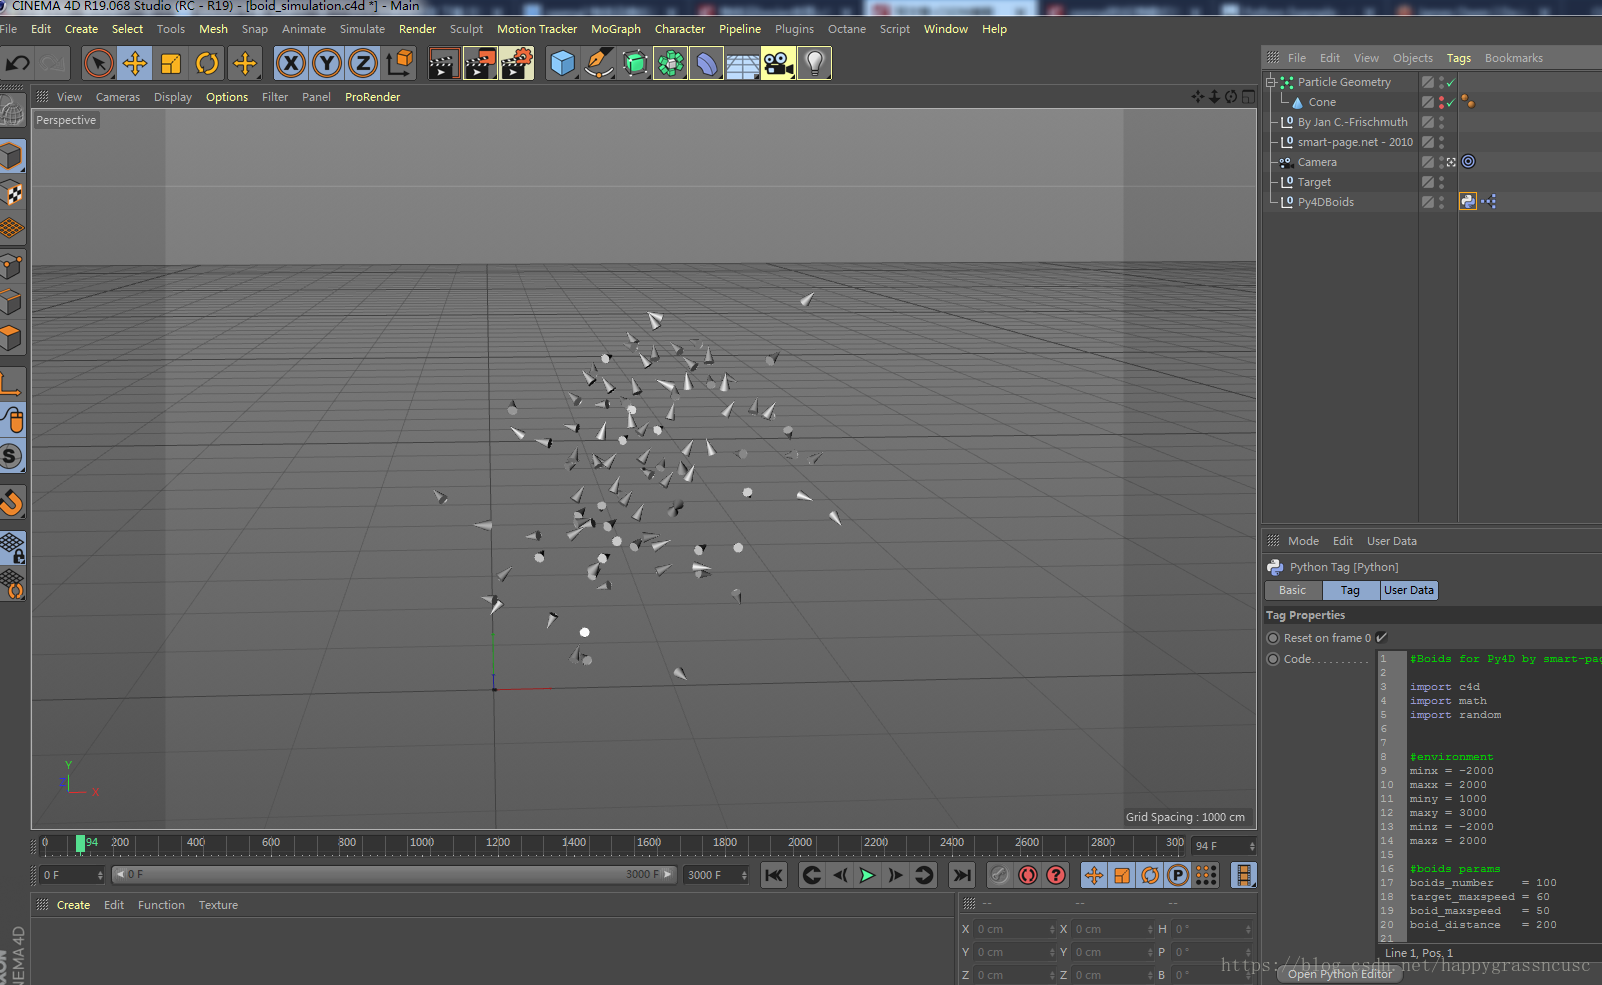The width and height of the screenshot is (1602, 985).
Task: Click the Undo arrow icon
Action: (x=17, y=64)
